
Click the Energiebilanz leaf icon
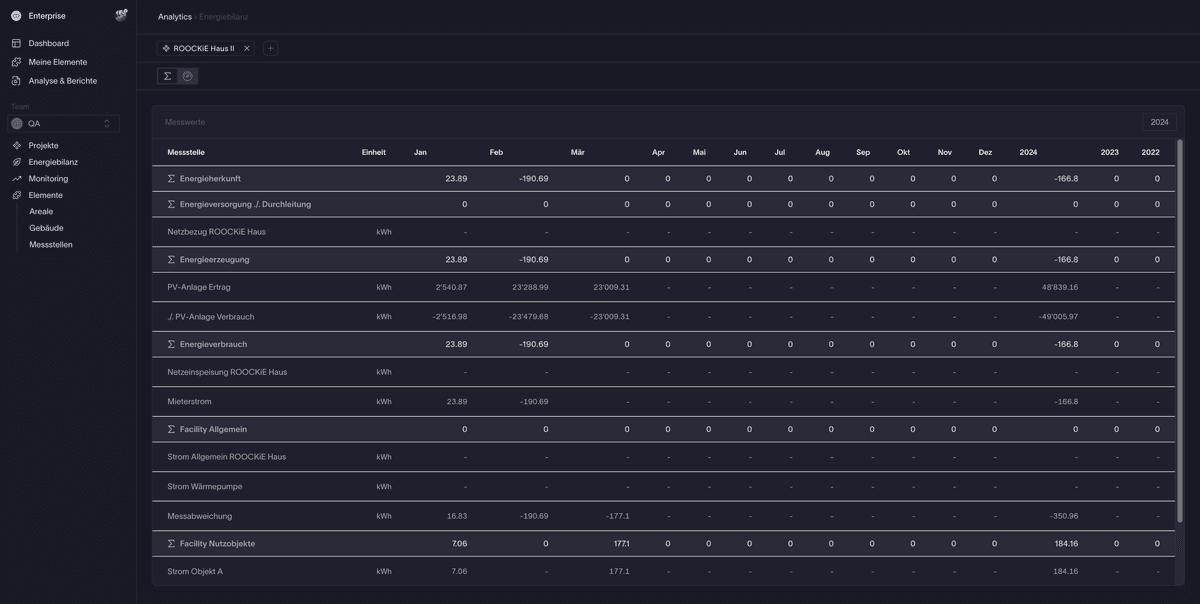(x=16, y=162)
